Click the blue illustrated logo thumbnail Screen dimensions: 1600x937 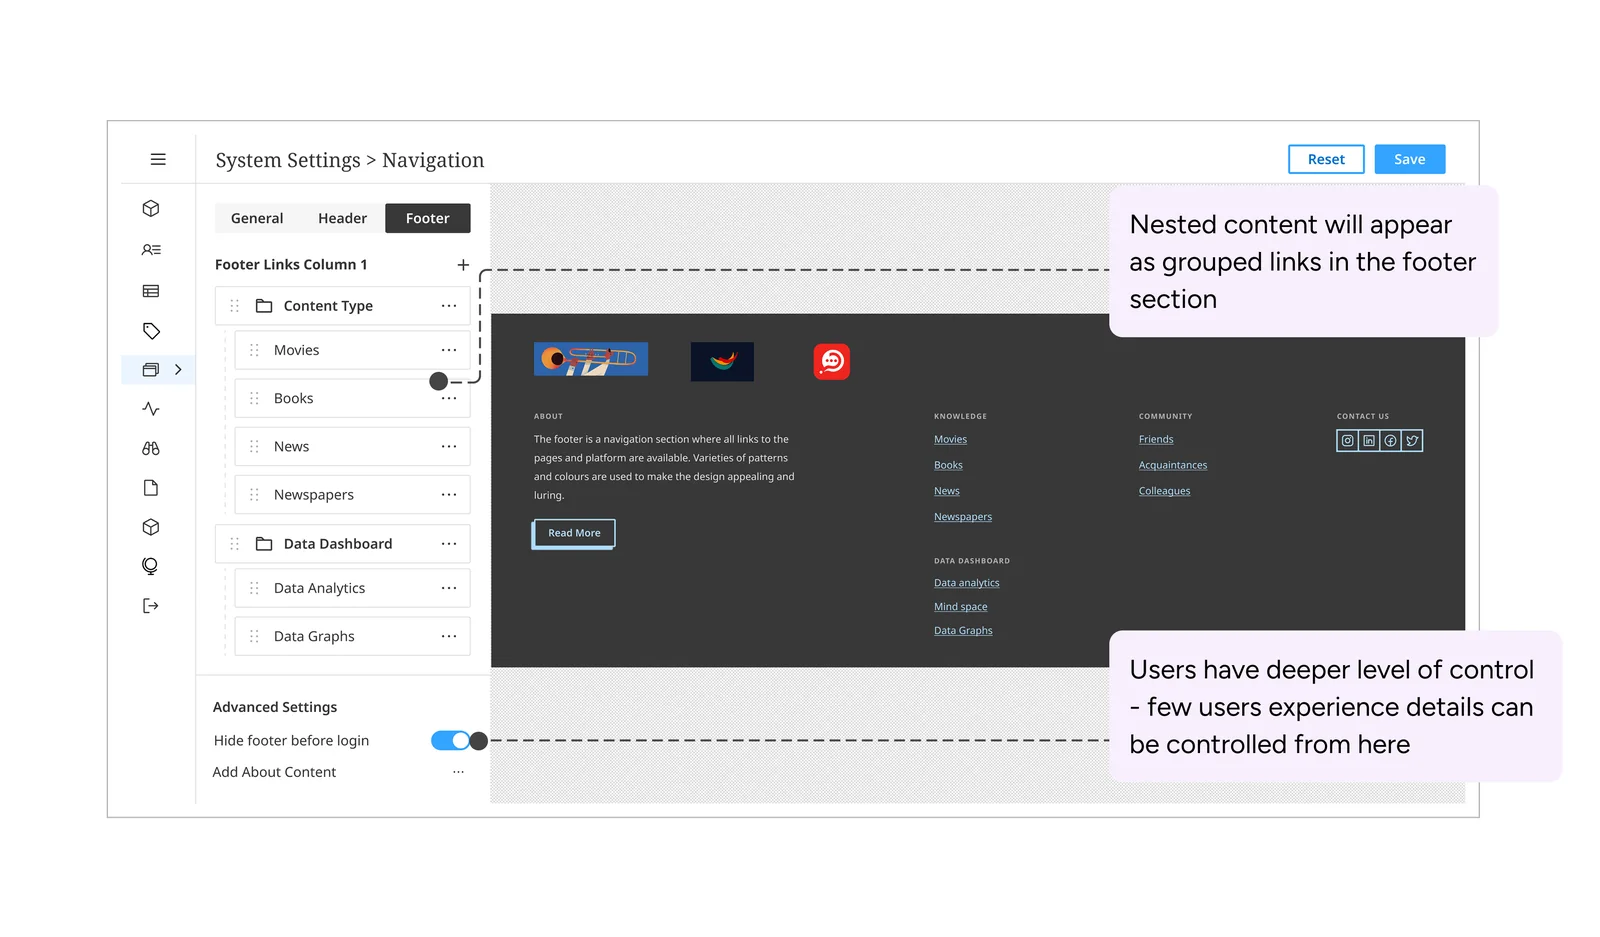[x=591, y=359]
